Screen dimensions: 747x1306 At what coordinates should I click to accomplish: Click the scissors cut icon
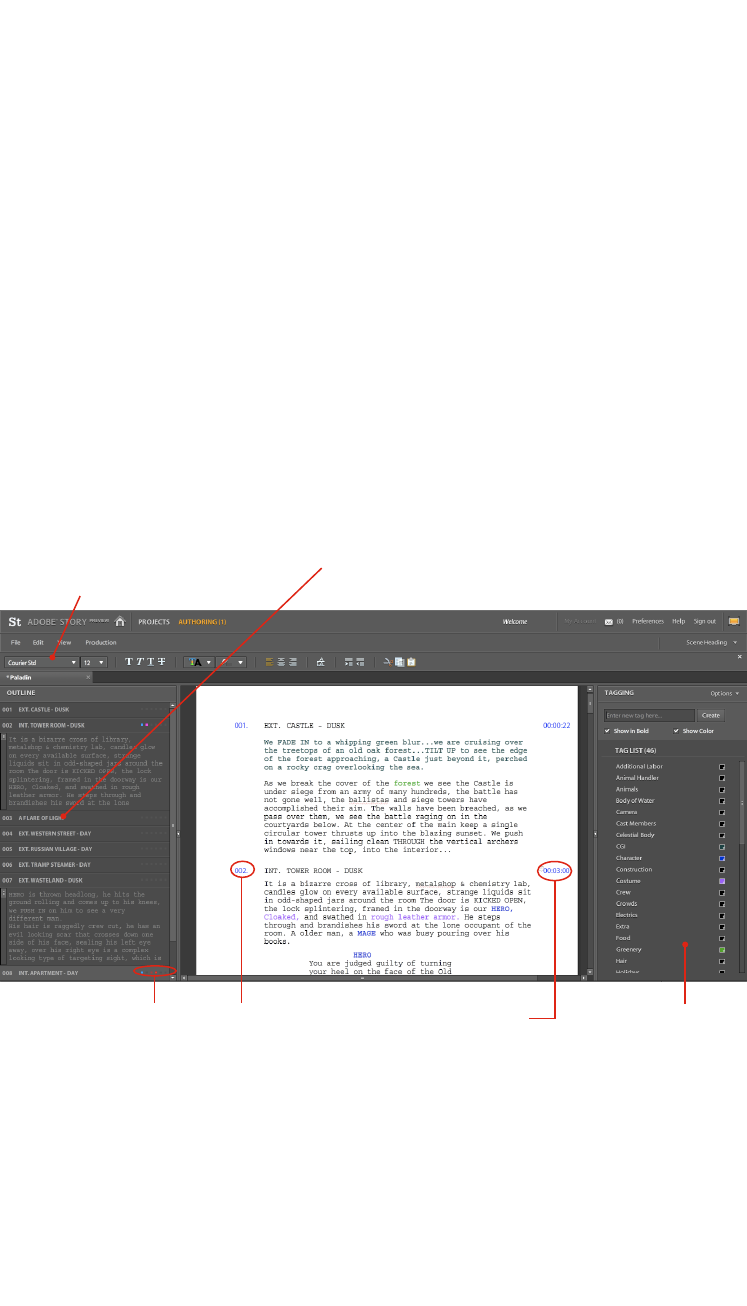click(387, 662)
